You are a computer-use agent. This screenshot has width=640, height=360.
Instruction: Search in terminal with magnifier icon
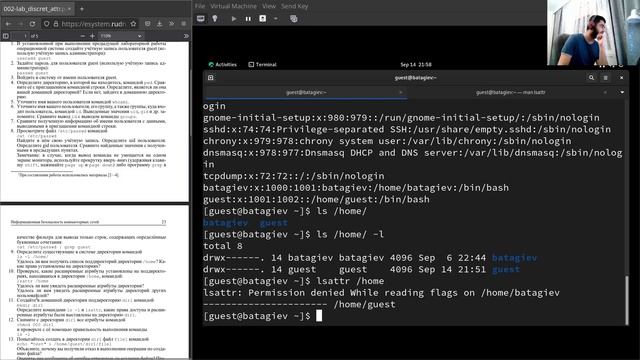591,78
